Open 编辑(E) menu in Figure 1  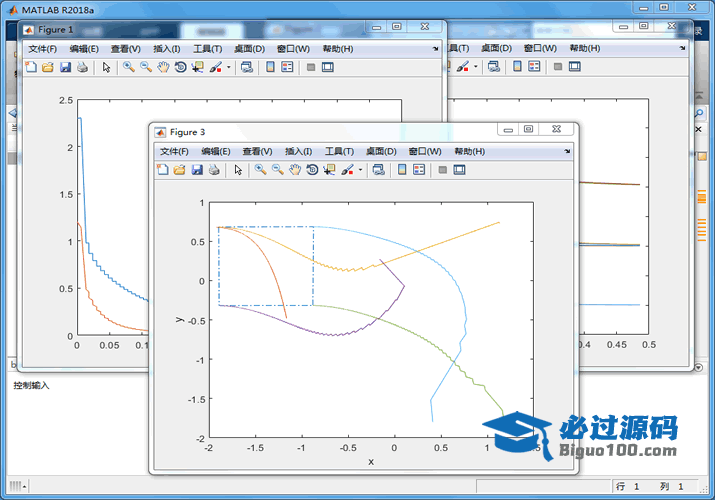[x=84, y=49]
